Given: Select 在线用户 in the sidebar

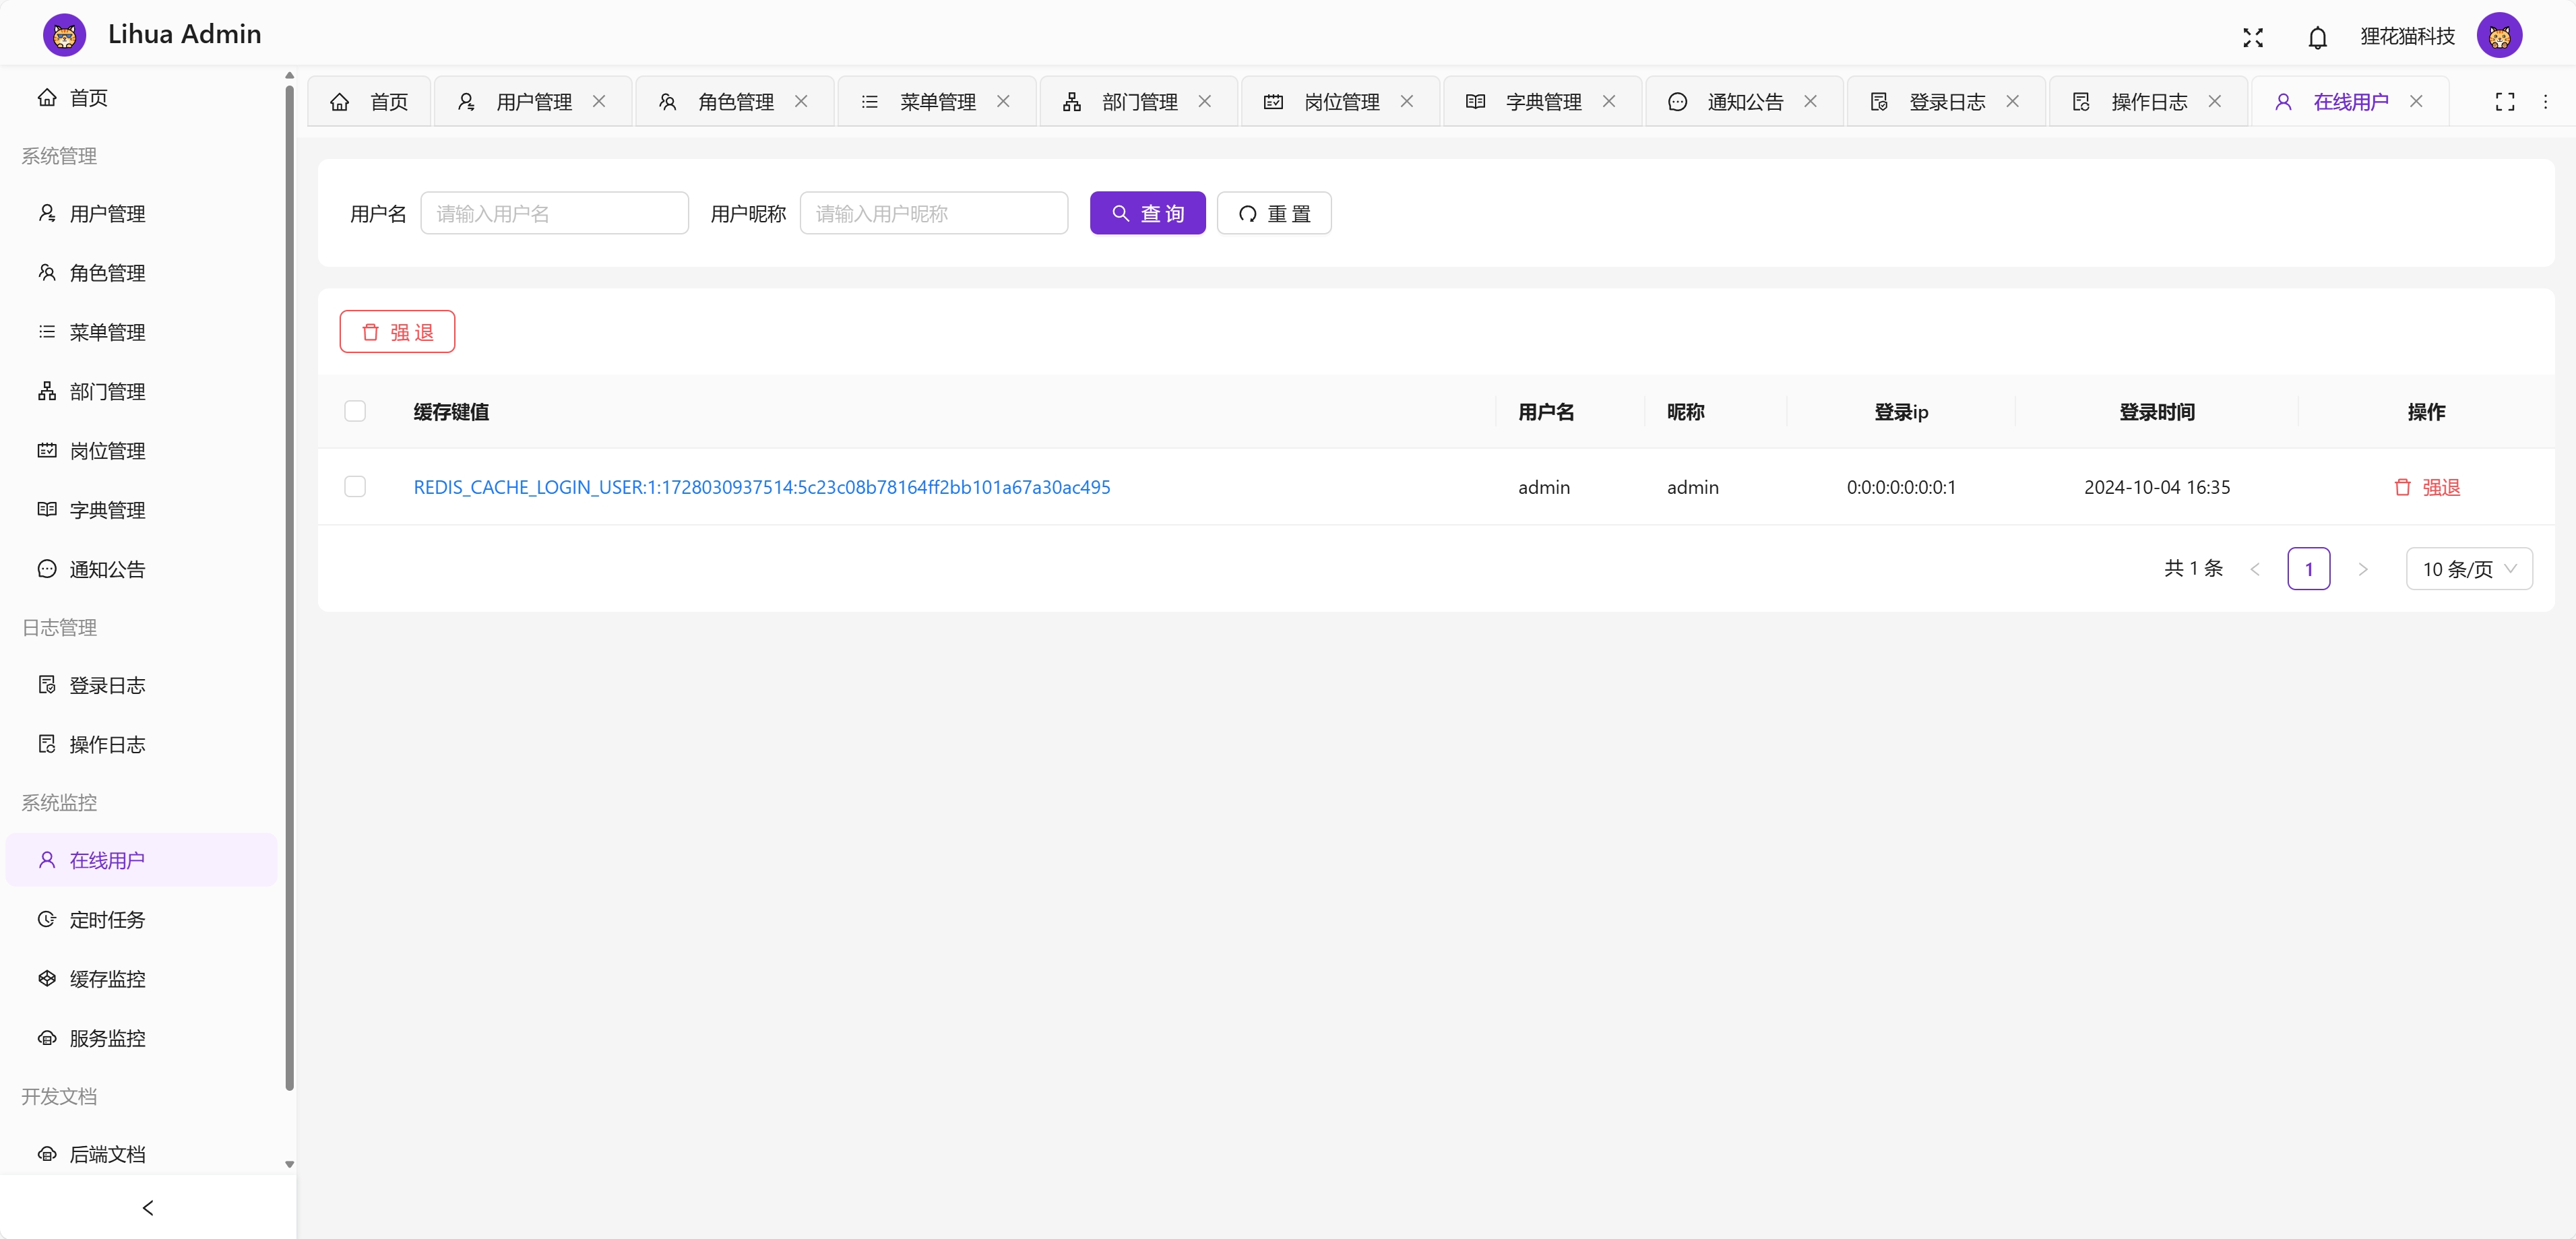Looking at the screenshot, I should coord(141,859).
